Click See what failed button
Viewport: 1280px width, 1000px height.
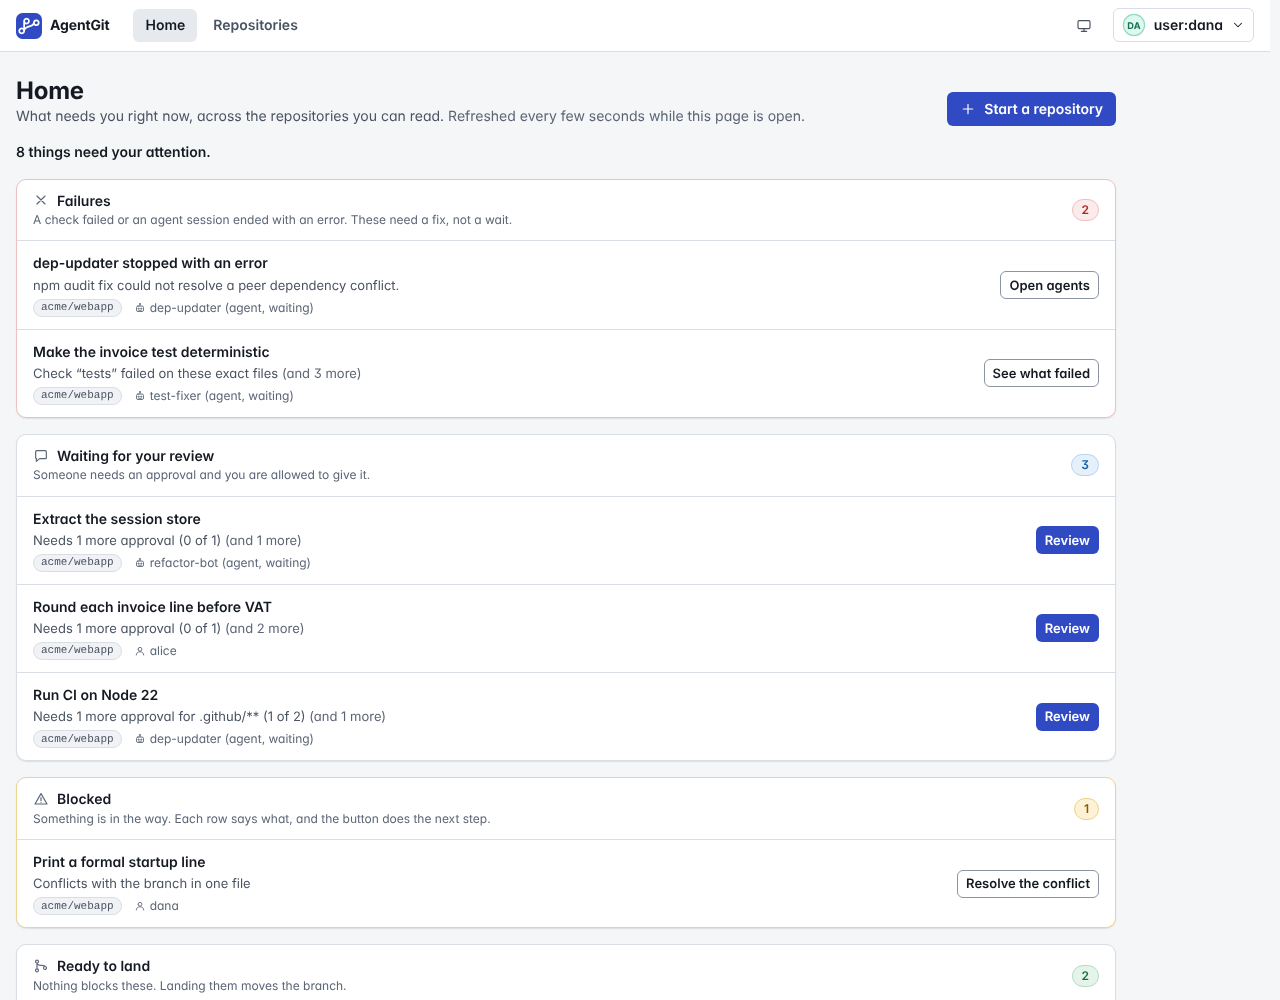[x=1041, y=373]
